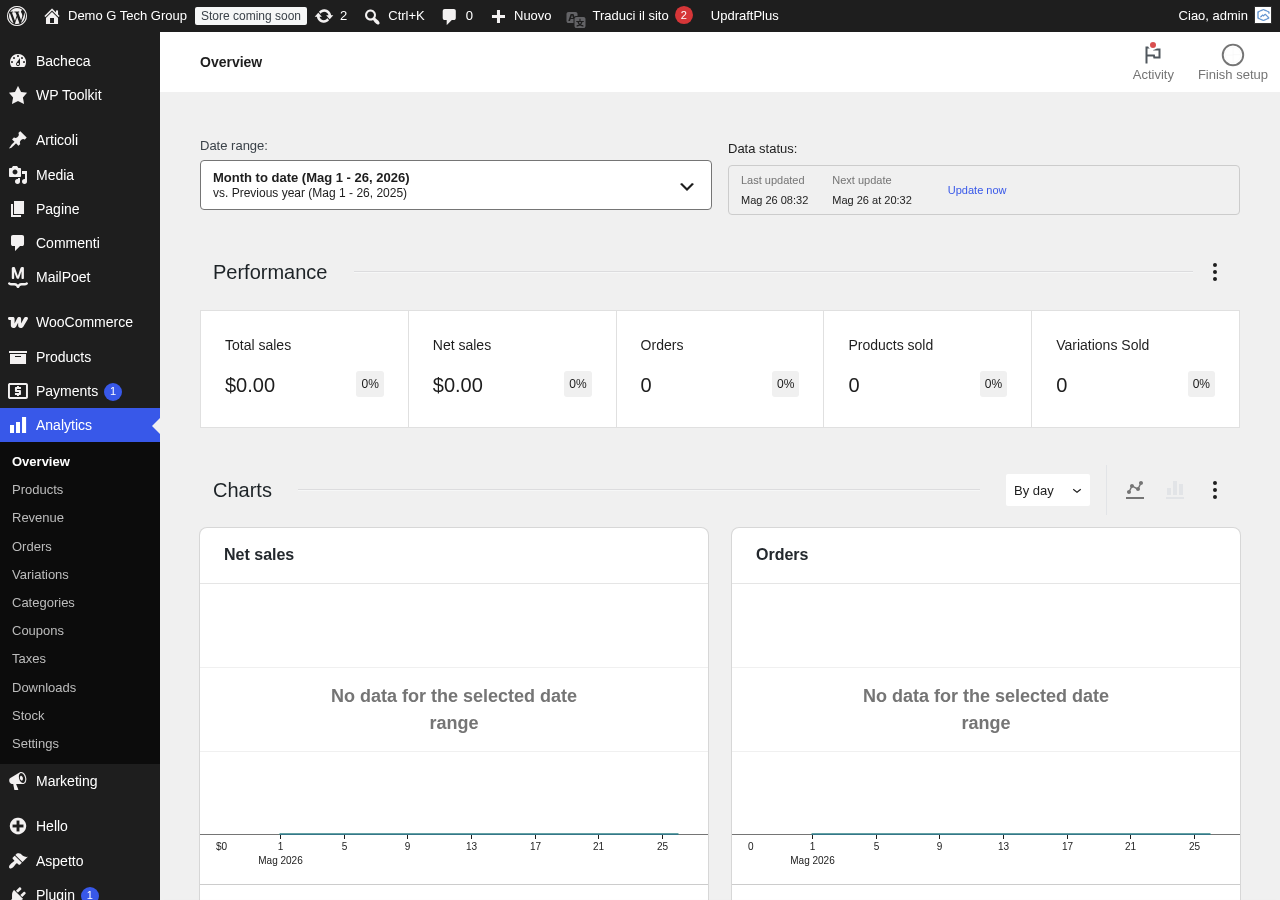
Task: Switch charts to bar chart view
Action: pos(1175,490)
